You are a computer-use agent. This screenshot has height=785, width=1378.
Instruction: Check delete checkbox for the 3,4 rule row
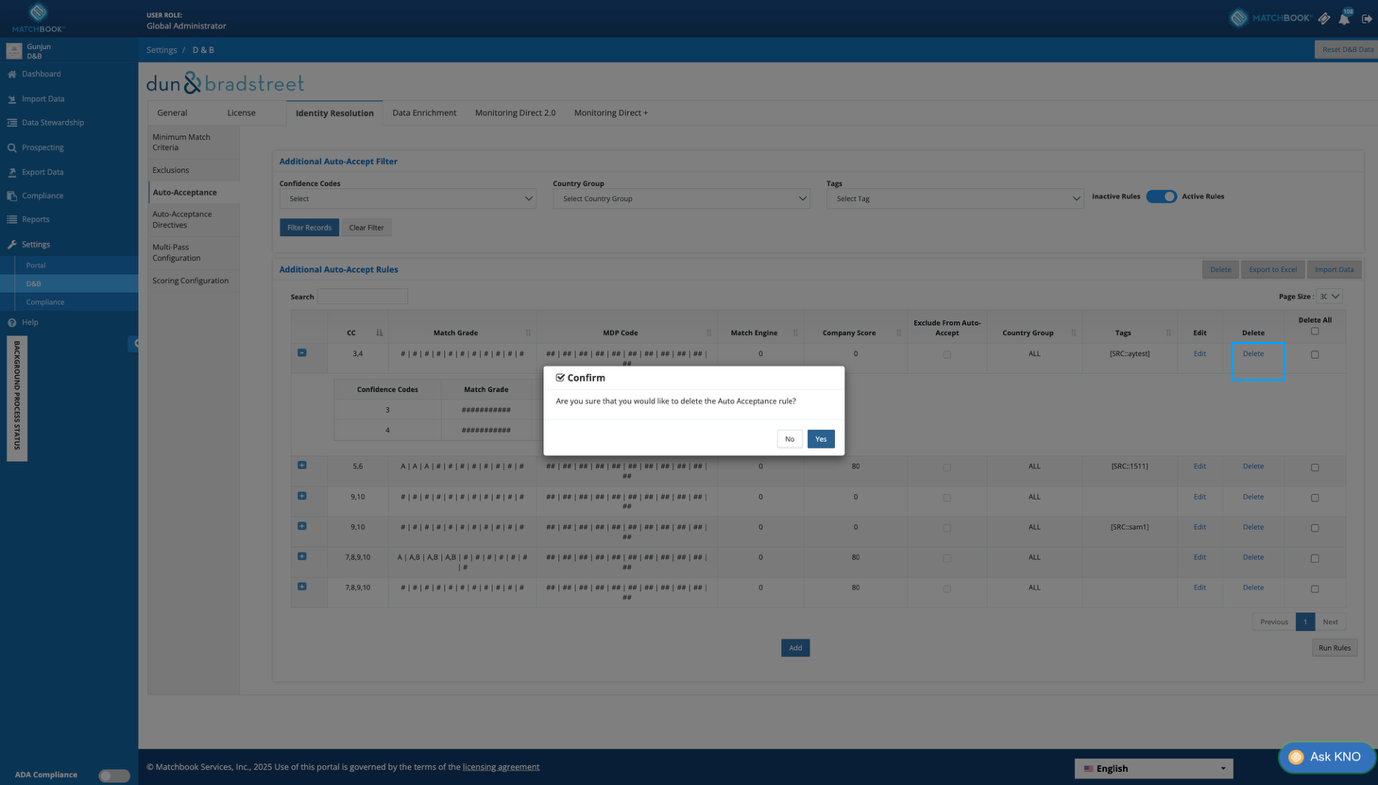(x=1315, y=354)
